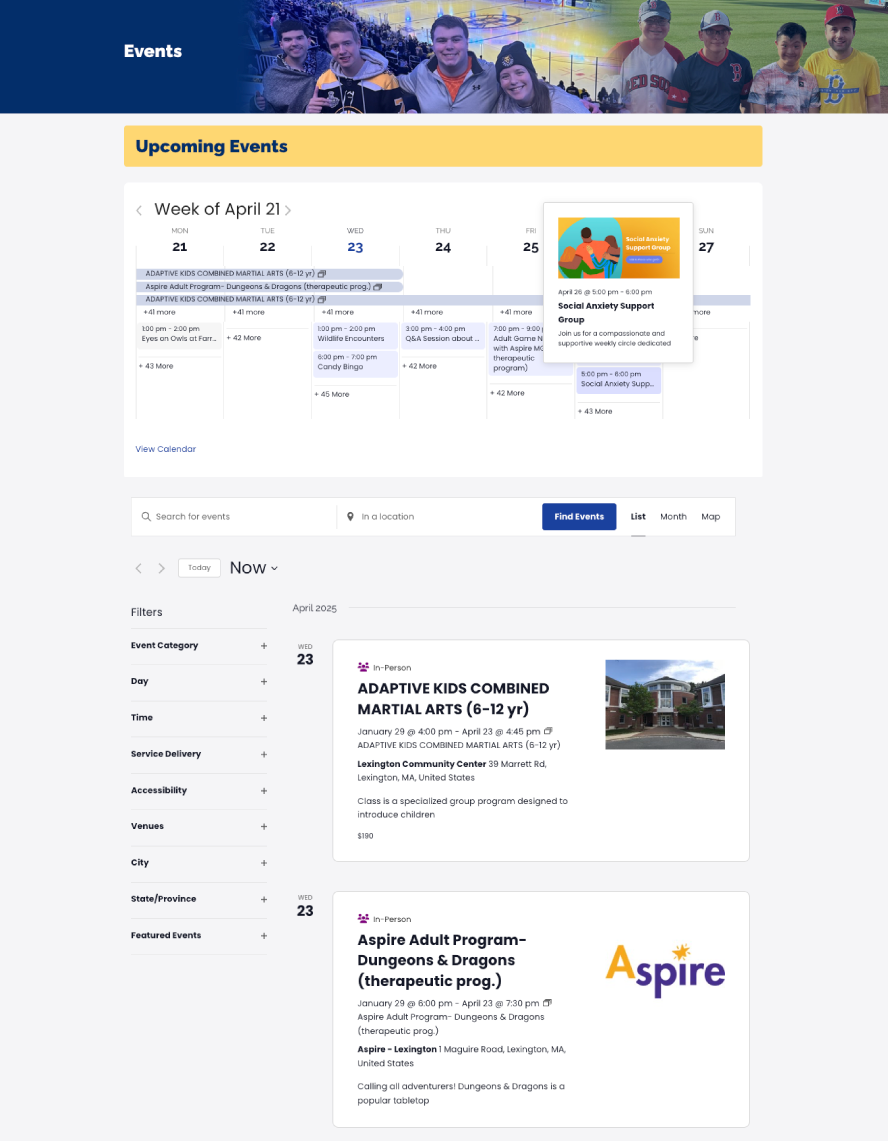The height and width of the screenshot is (1141, 888).
Task: Show + 42 More events on Thursday
Action: click(420, 366)
